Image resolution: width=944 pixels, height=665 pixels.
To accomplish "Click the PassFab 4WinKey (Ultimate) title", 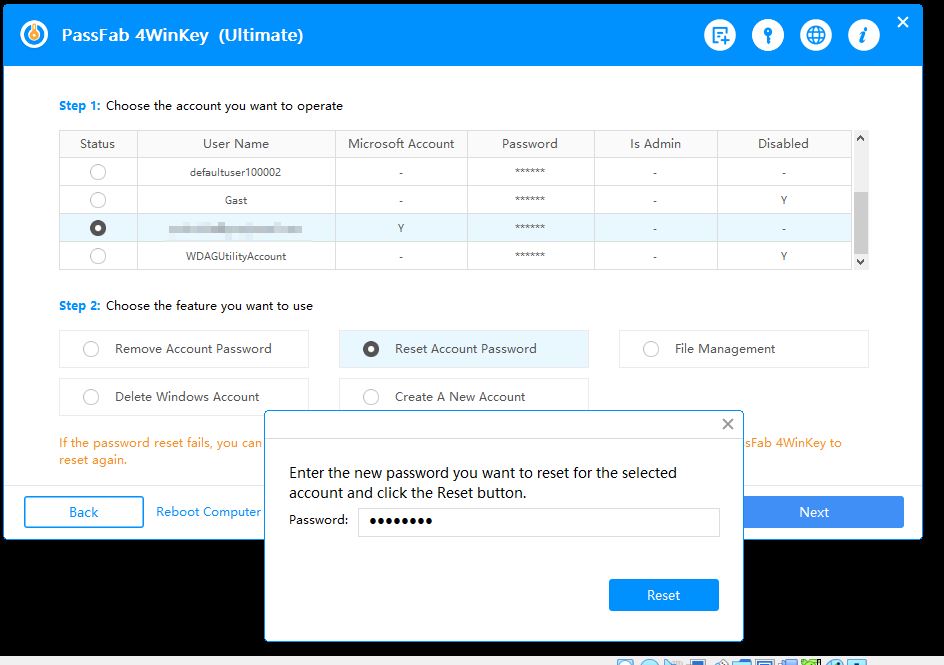I will pos(182,35).
